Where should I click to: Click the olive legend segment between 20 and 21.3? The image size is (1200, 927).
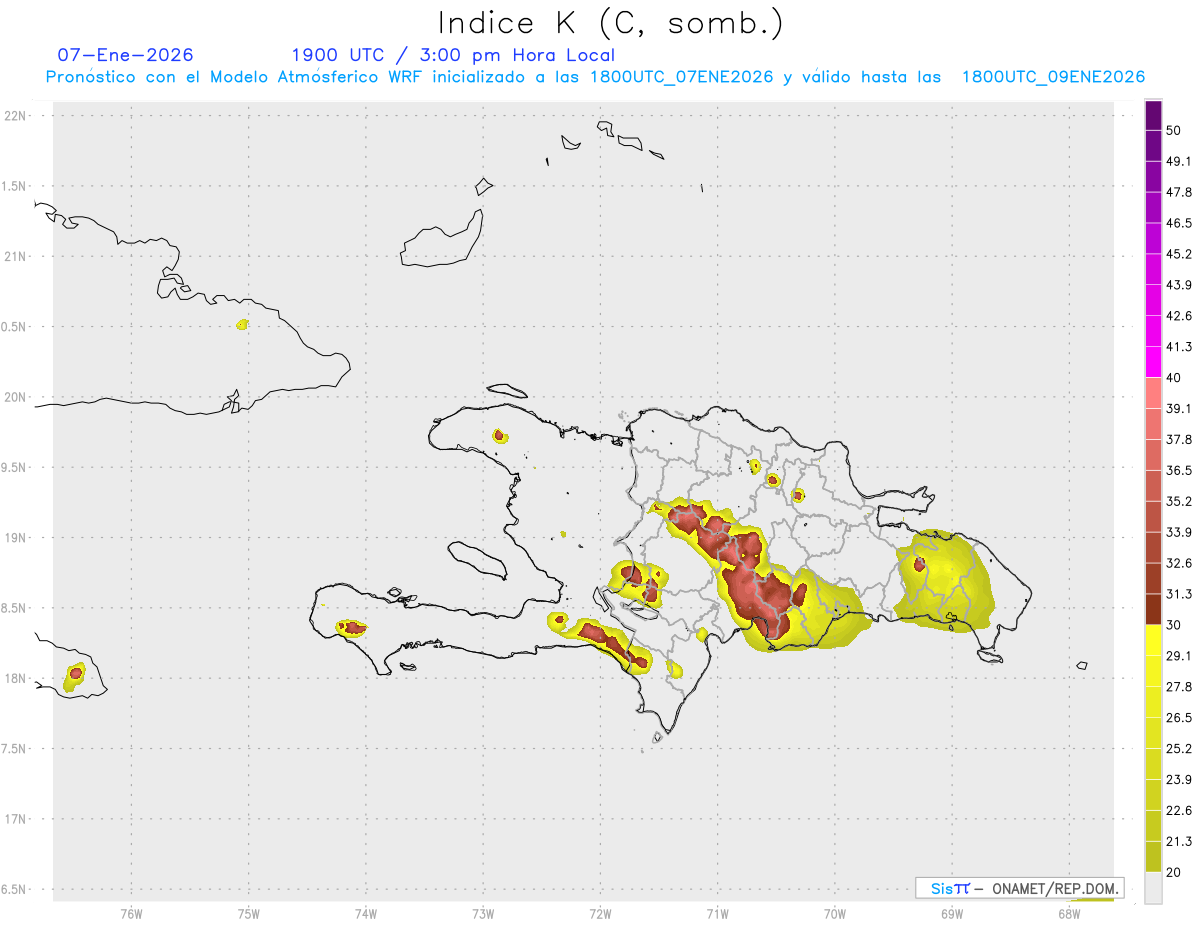[x=1154, y=857]
